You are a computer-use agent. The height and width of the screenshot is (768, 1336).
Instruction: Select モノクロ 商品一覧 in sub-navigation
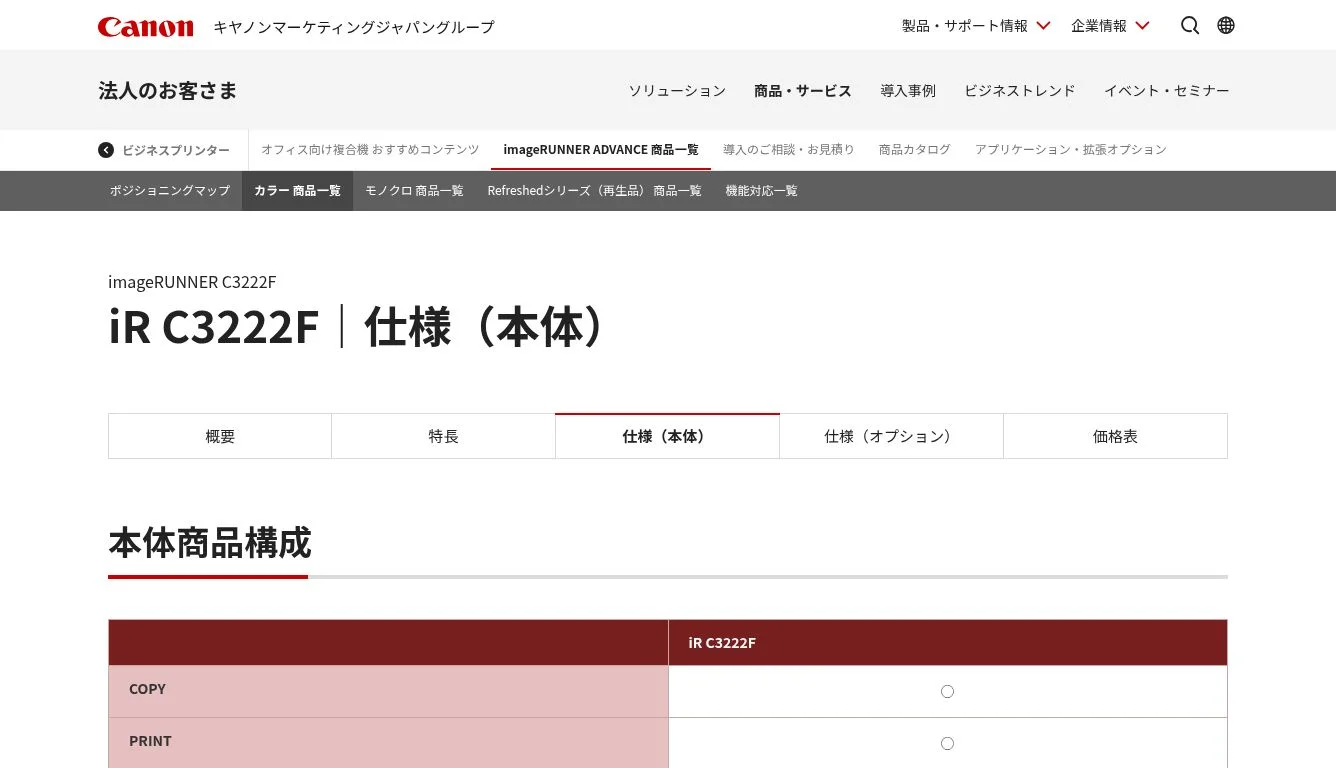414,191
